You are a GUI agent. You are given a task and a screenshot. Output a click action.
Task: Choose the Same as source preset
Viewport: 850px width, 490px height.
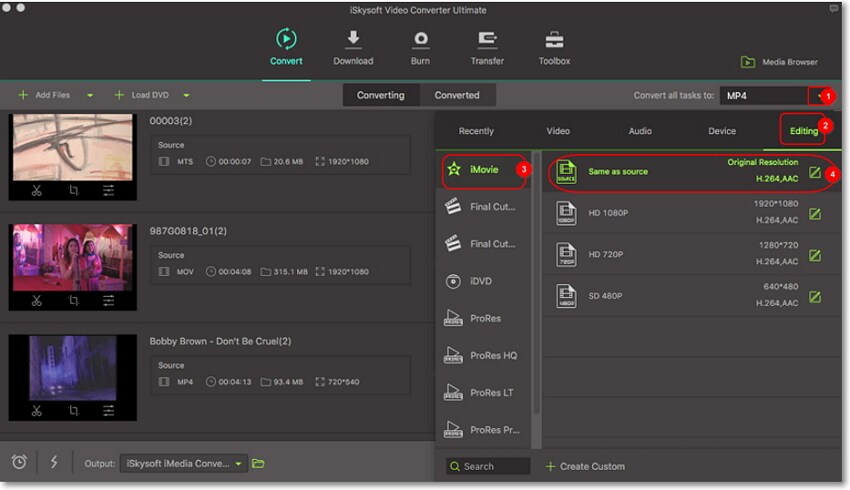(x=692, y=172)
